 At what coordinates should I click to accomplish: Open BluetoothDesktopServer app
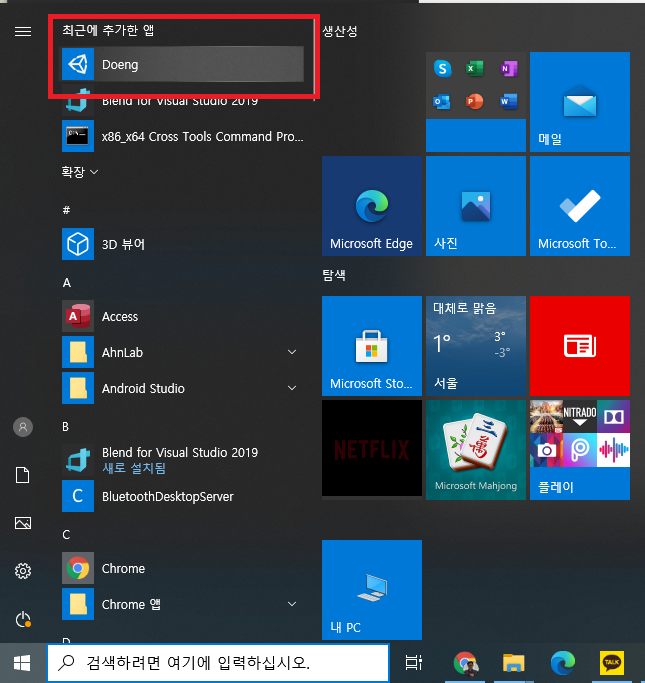tap(182, 496)
